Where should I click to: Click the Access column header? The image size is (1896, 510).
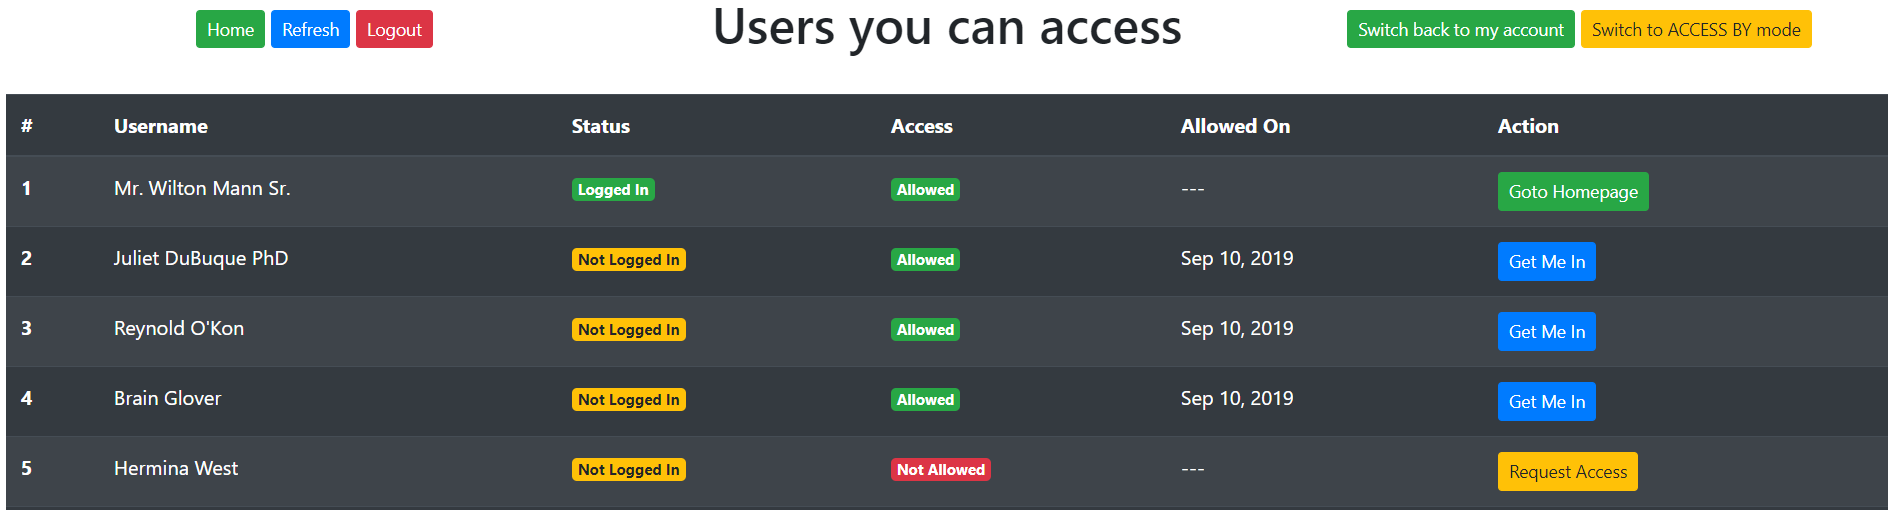tap(921, 126)
